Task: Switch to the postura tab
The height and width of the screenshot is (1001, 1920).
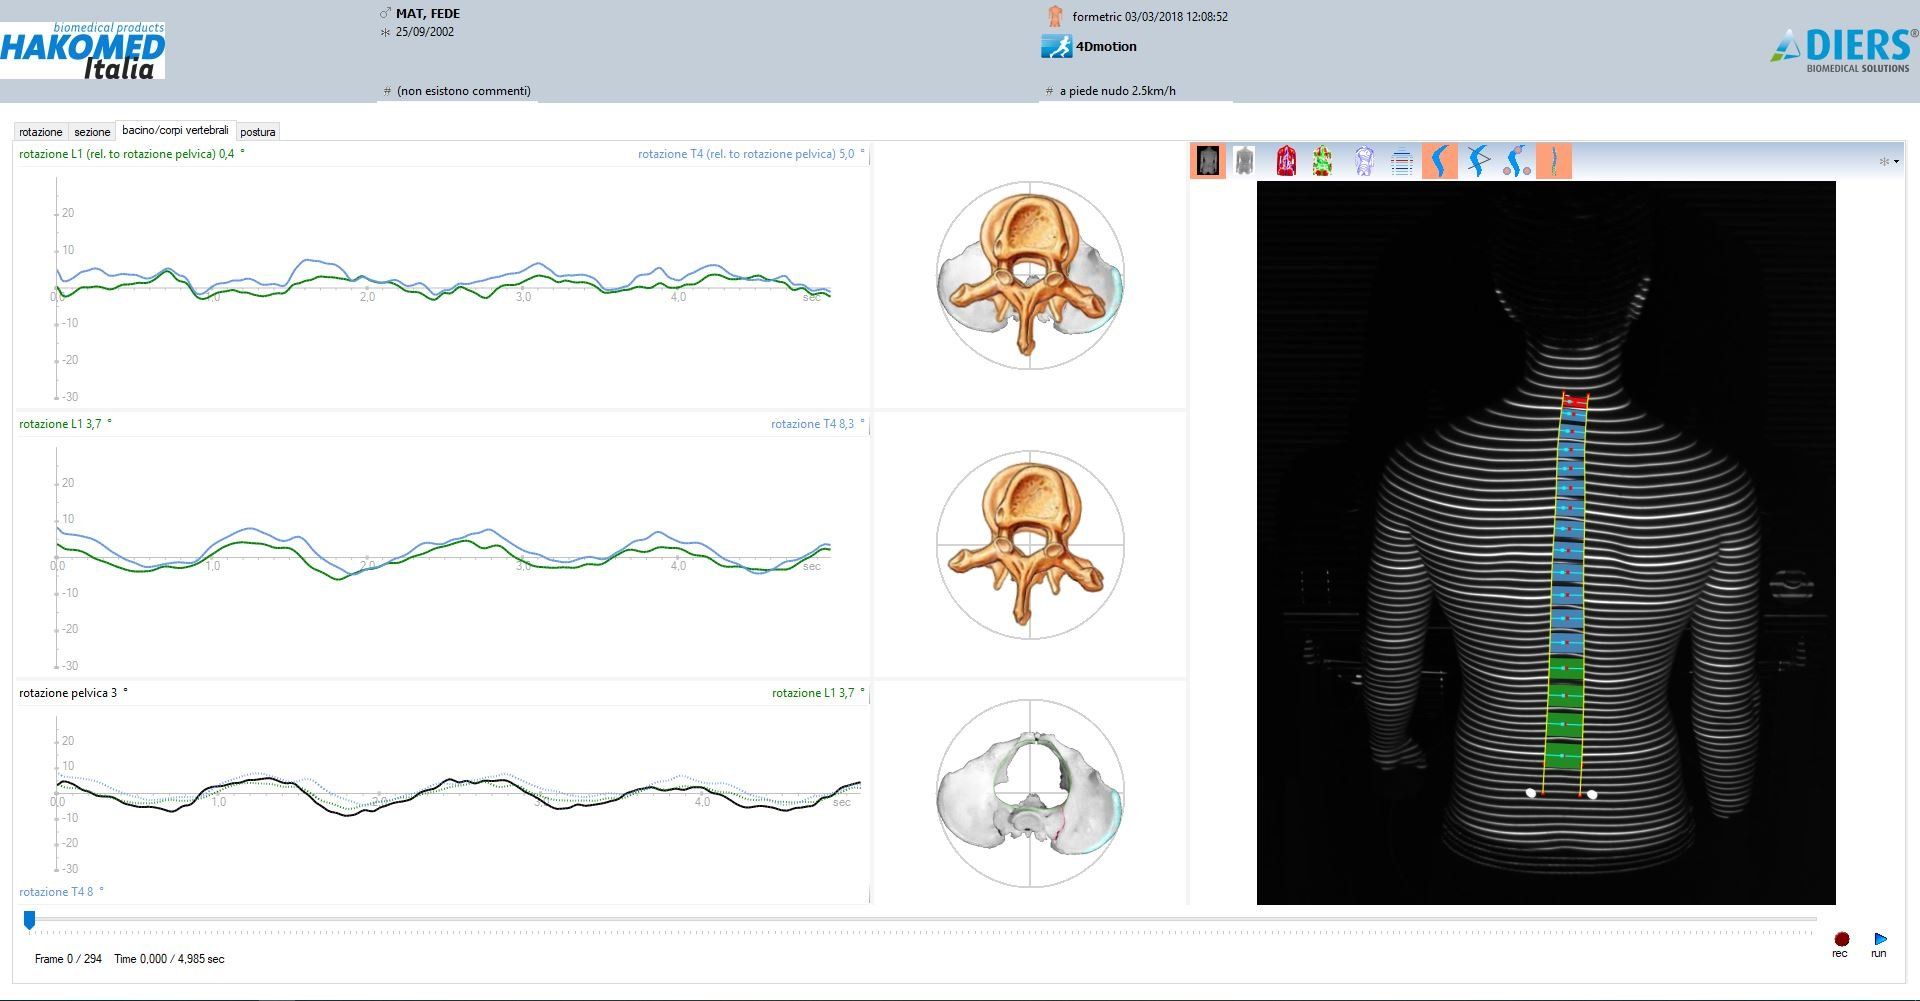Action: pos(258,132)
